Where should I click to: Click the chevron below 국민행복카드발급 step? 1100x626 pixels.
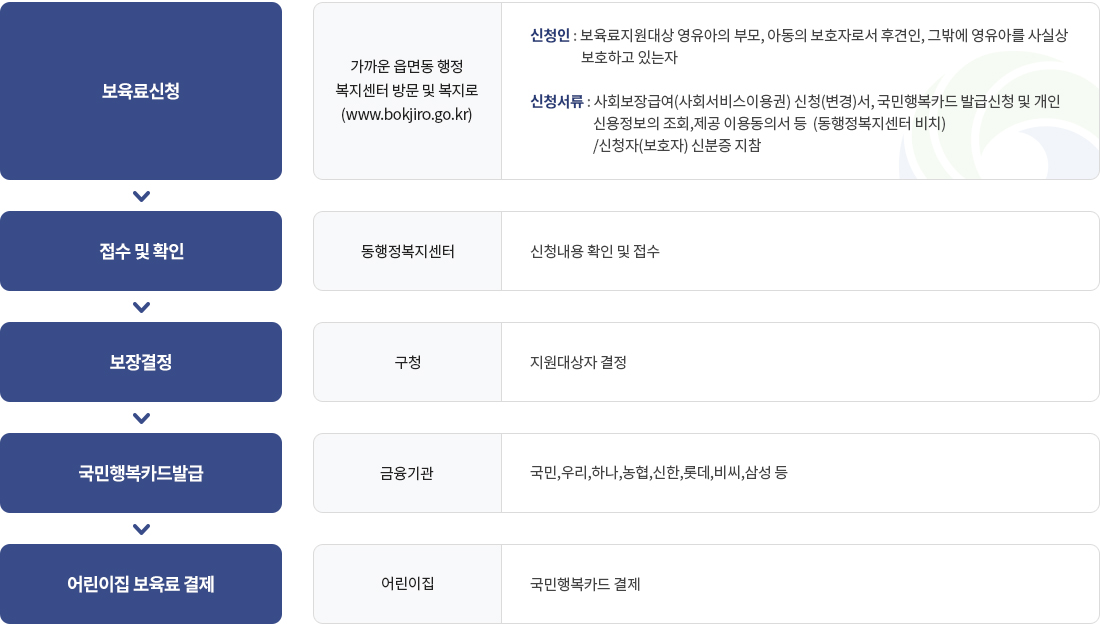pyautogui.click(x=141, y=529)
